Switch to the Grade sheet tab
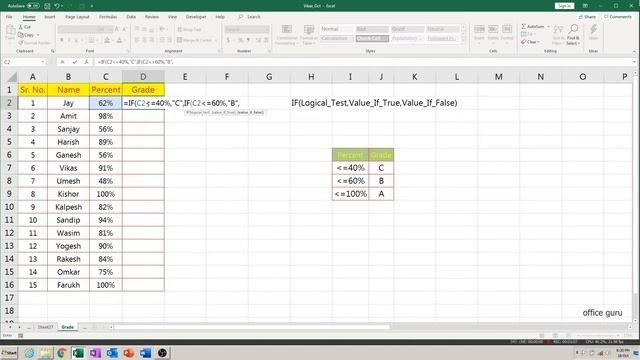This screenshot has width=640, height=360. coord(67,327)
